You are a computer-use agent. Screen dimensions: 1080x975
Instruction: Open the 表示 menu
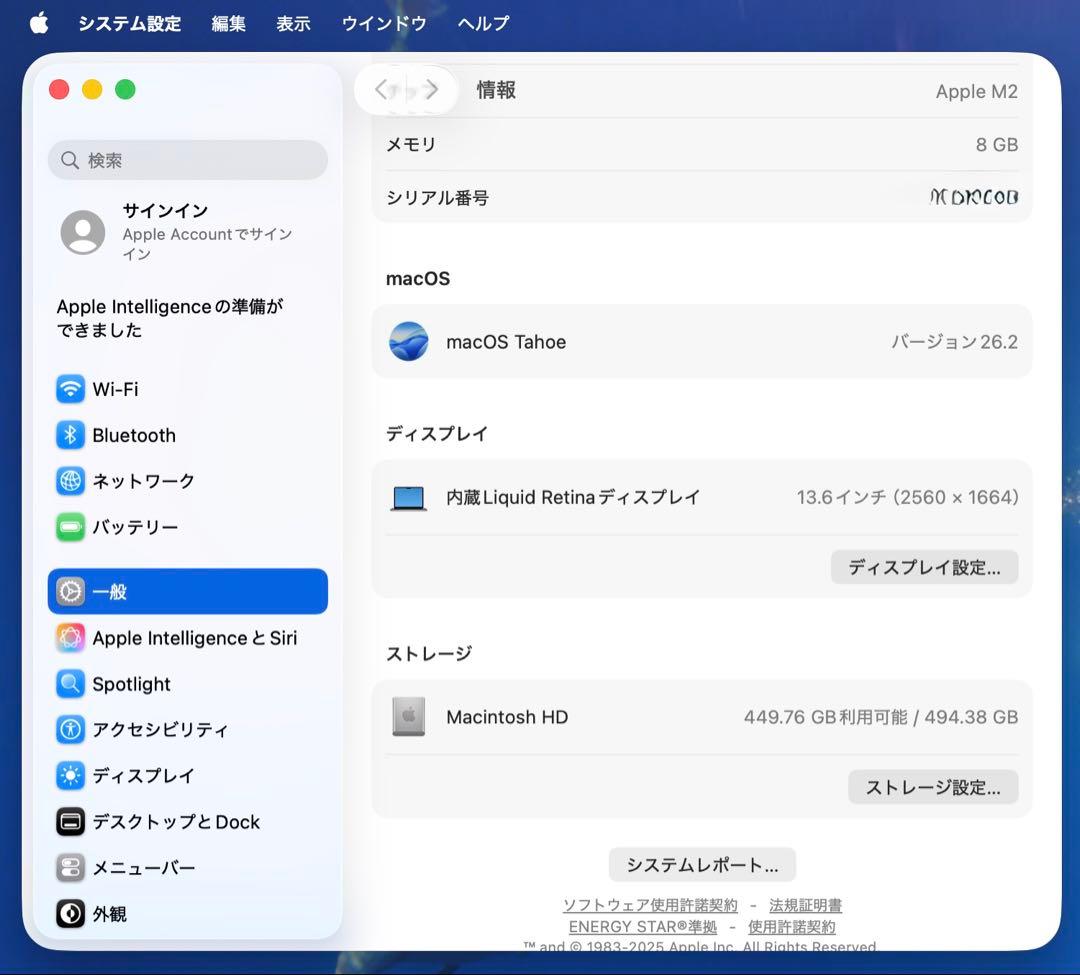pyautogui.click(x=293, y=23)
